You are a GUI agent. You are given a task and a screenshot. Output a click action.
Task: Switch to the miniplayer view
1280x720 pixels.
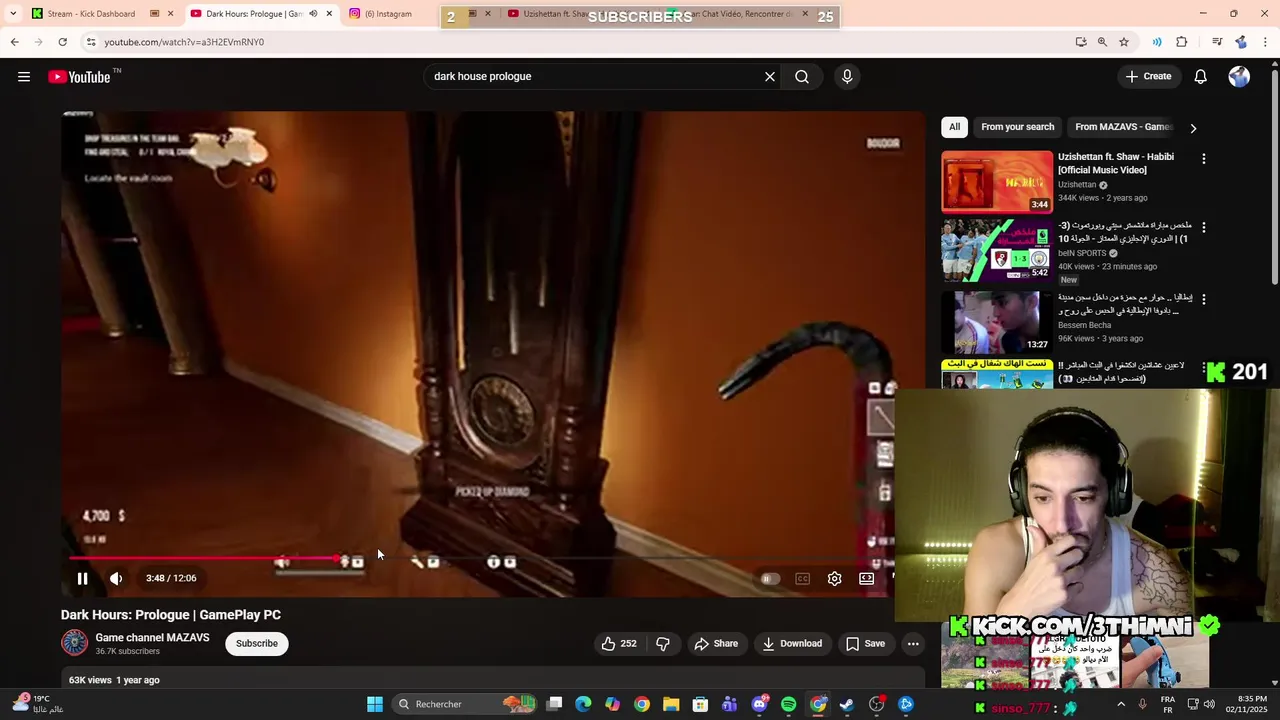pyautogui.click(x=866, y=578)
